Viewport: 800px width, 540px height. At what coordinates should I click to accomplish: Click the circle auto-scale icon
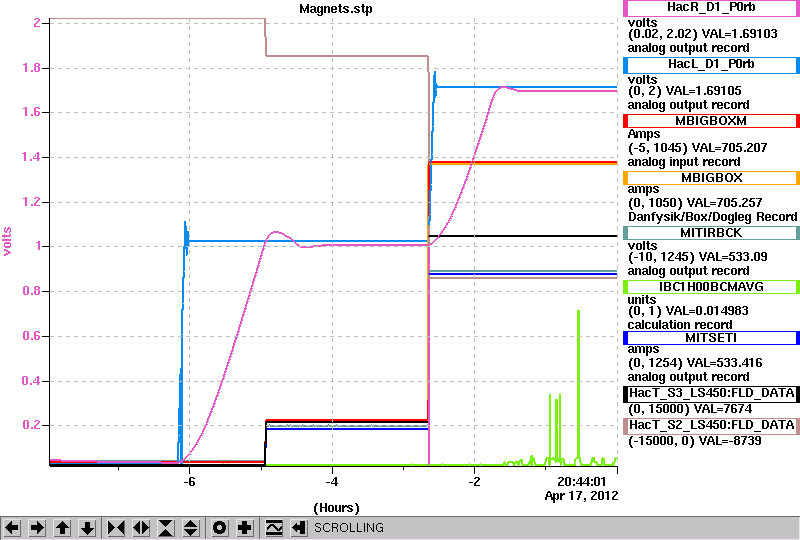coord(219,528)
